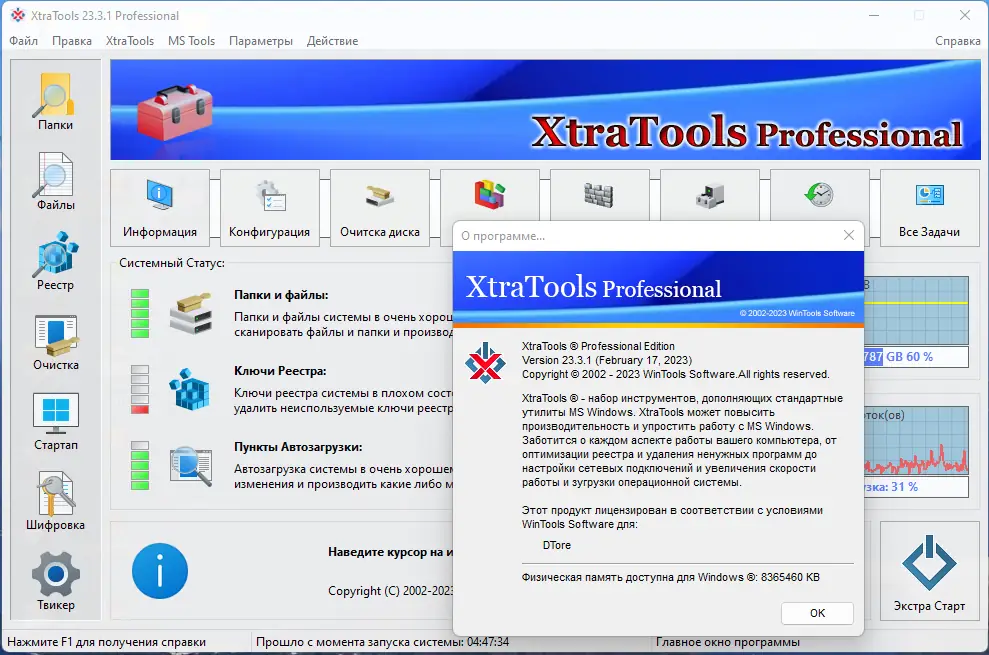The width and height of the screenshot is (989, 655).
Task: Open the Все Задачи tile
Action: (929, 208)
